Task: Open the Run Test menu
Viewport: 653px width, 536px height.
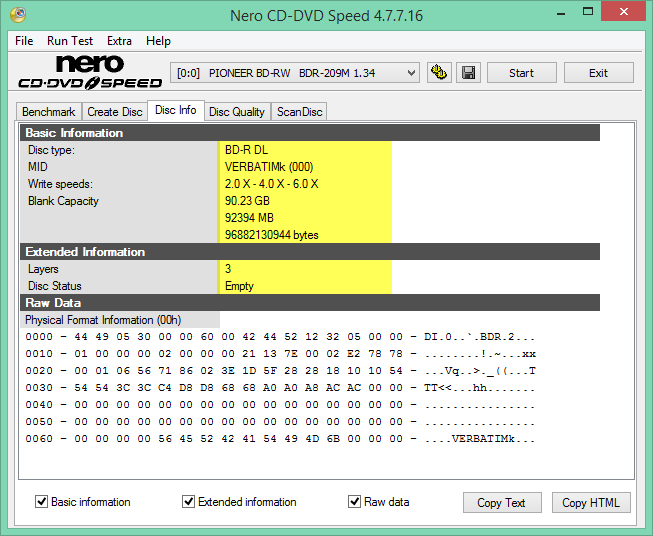Action: (70, 41)
